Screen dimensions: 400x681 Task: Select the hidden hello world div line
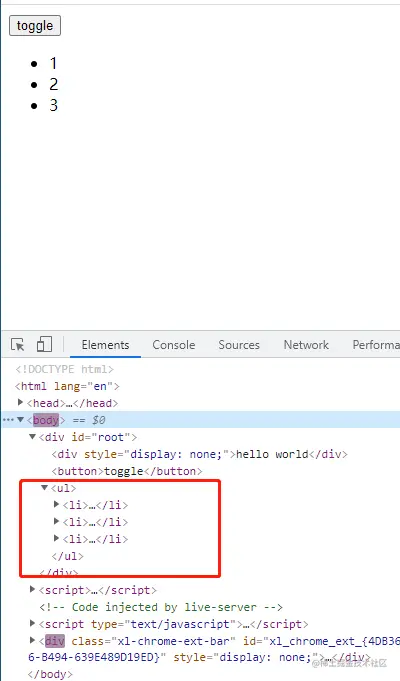199,454
